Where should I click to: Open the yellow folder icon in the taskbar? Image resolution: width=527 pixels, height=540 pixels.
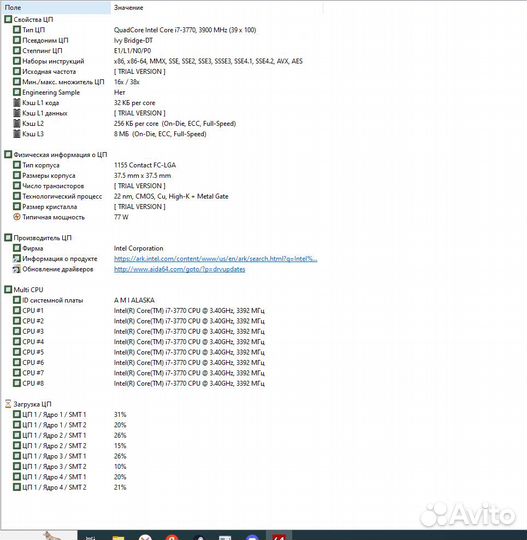pyautogui.click(x=118, y=538)
